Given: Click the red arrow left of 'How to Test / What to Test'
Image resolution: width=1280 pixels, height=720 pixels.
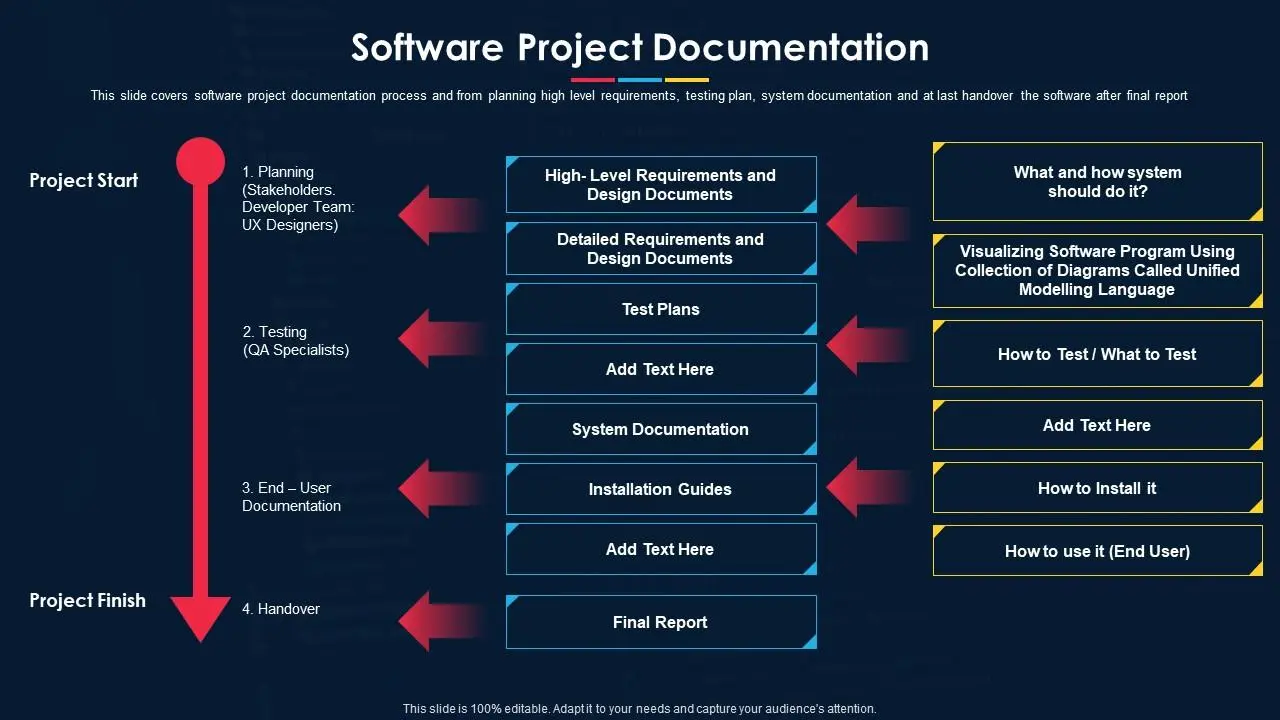Looking at the screenshot, I should (x=862, y=345).
